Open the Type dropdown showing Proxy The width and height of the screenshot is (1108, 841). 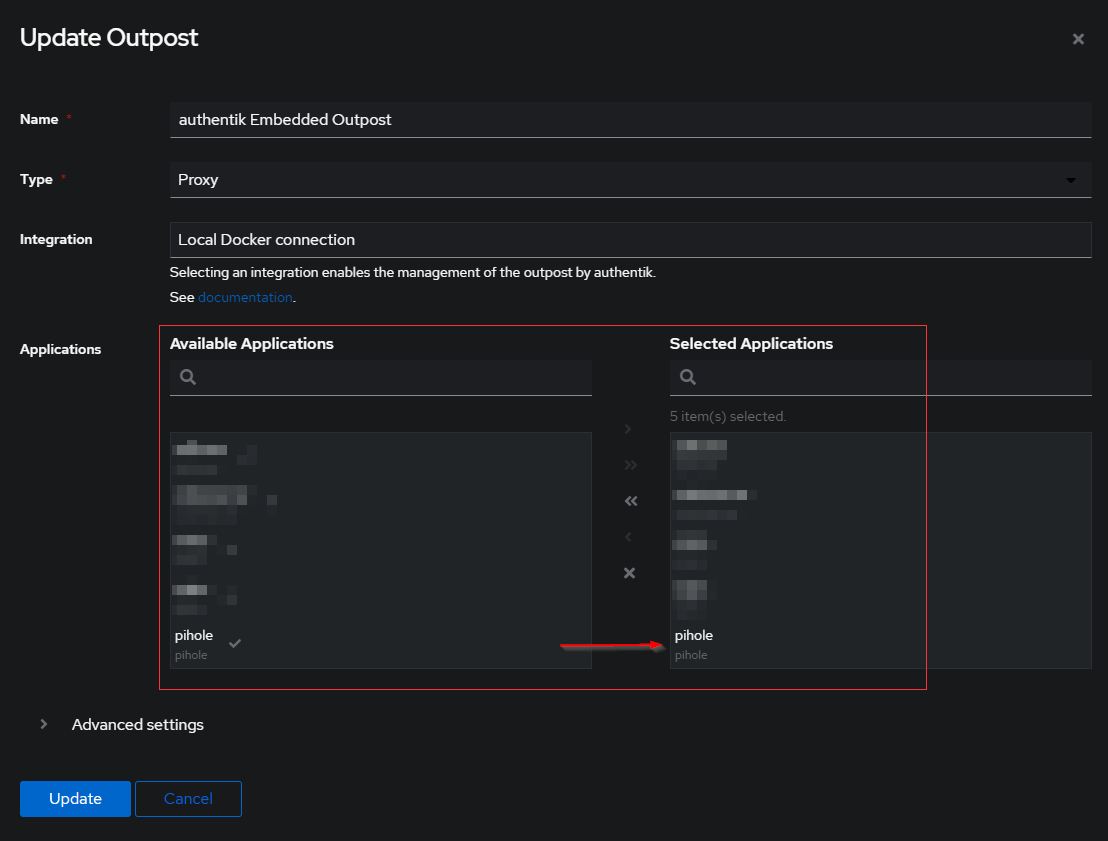click(630, 180)
